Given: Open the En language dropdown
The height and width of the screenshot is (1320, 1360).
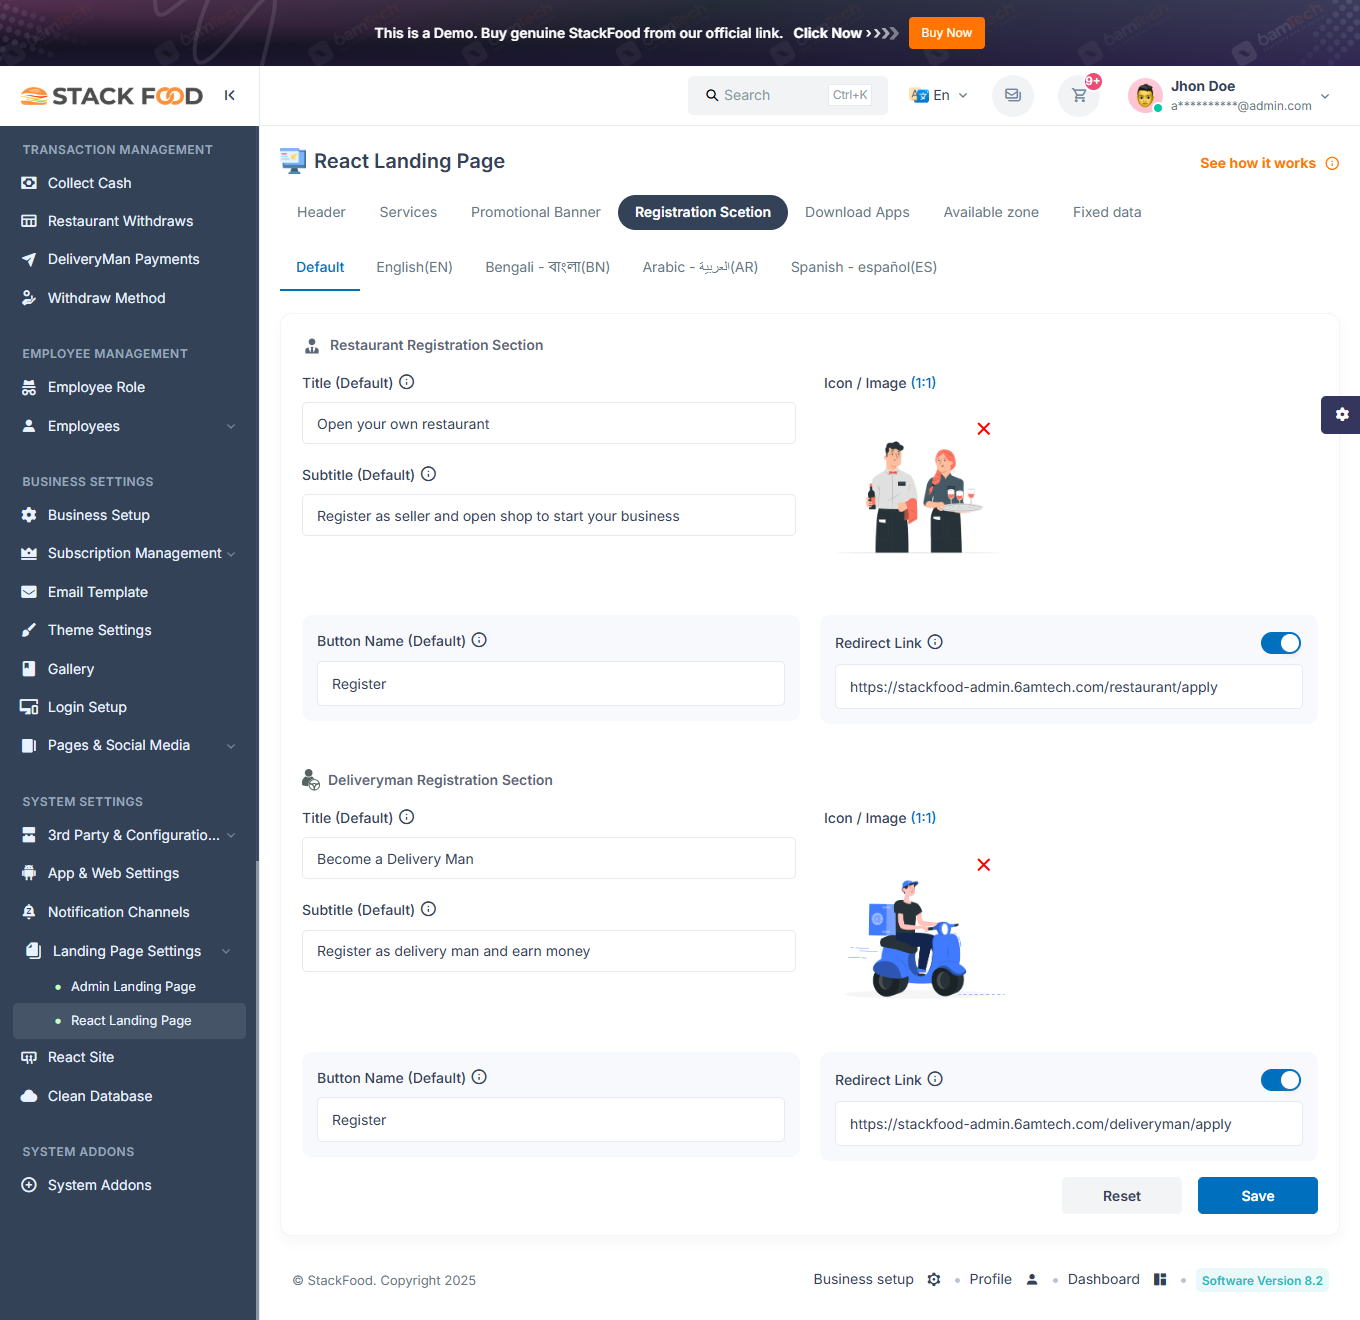Looking at the screenshot, I should (x=939, y=96).
